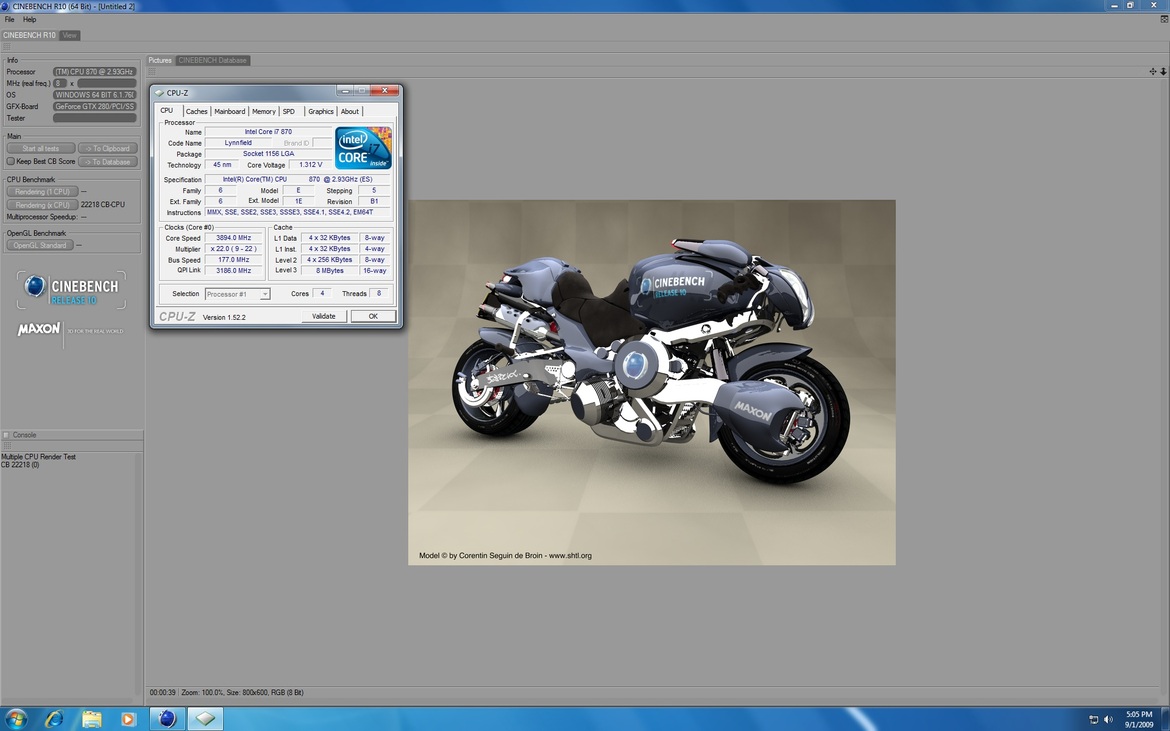Click the Processor info field
1170x731 pixels.
[x=95, y=72]
